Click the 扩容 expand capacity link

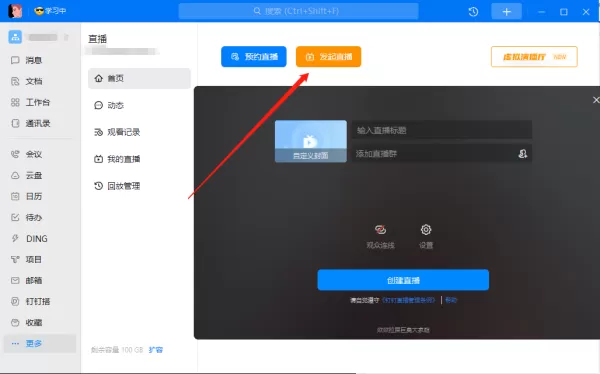(156, 350)
